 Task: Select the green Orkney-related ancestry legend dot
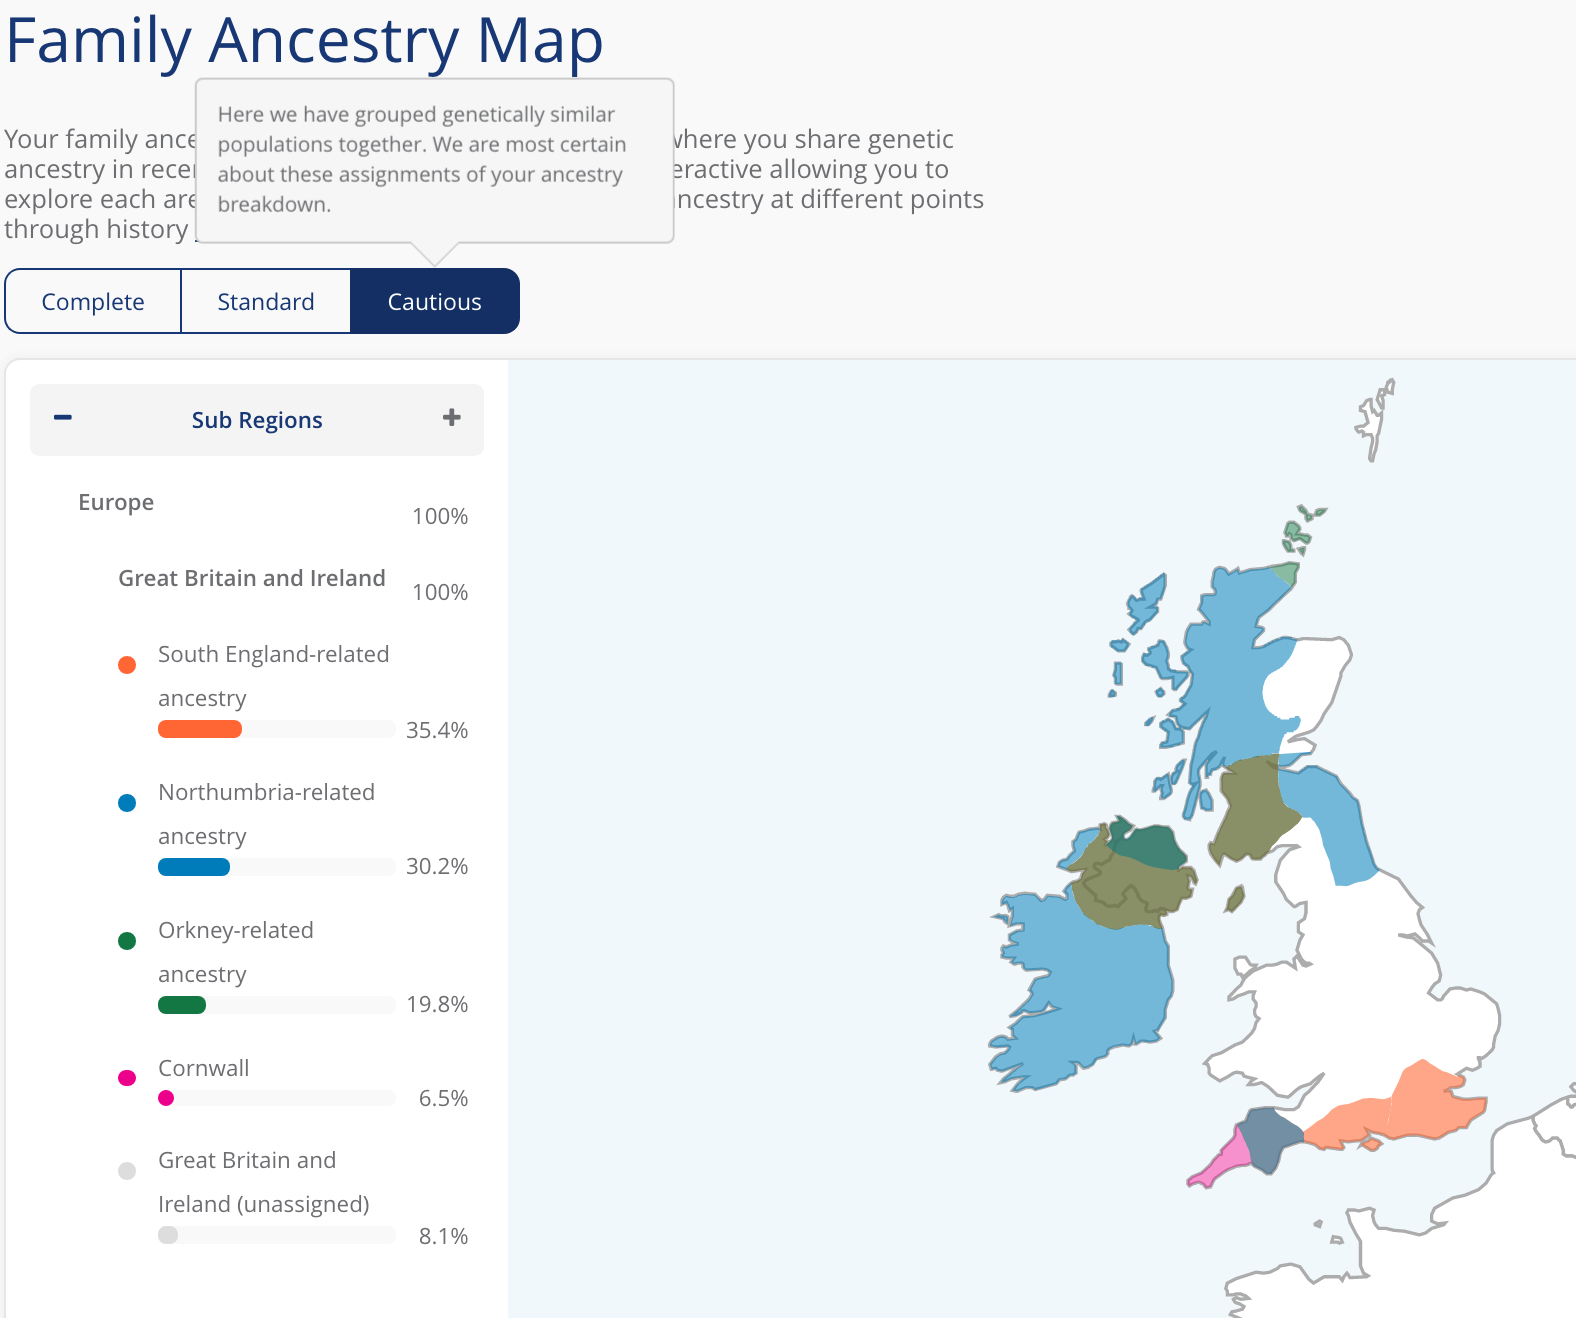[126, 940]
